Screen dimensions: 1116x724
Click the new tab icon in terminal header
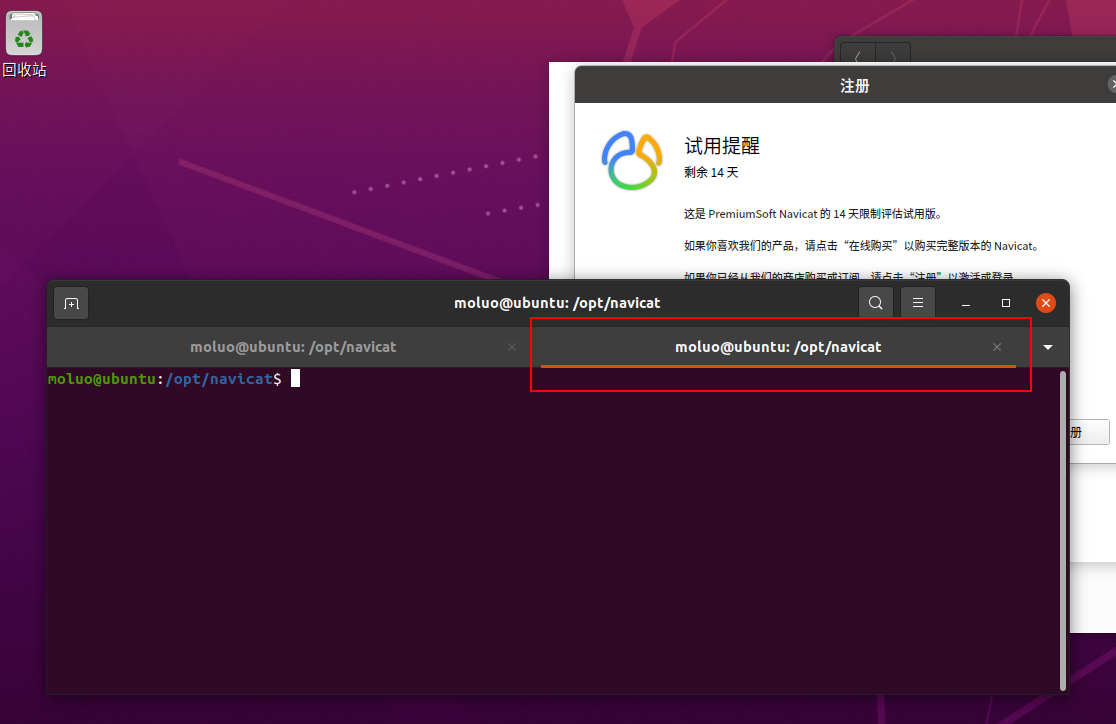[x=71, y=303]
